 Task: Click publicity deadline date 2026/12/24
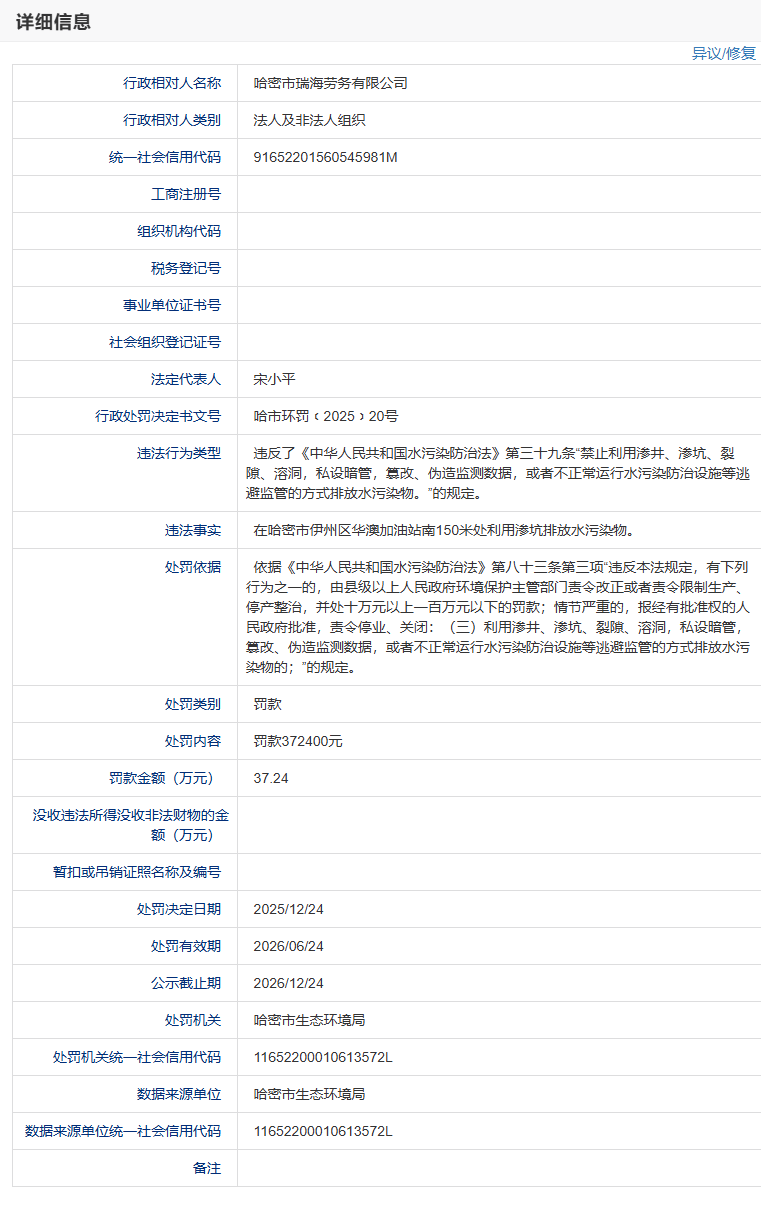pyautogui.click(x=288, y=983)
